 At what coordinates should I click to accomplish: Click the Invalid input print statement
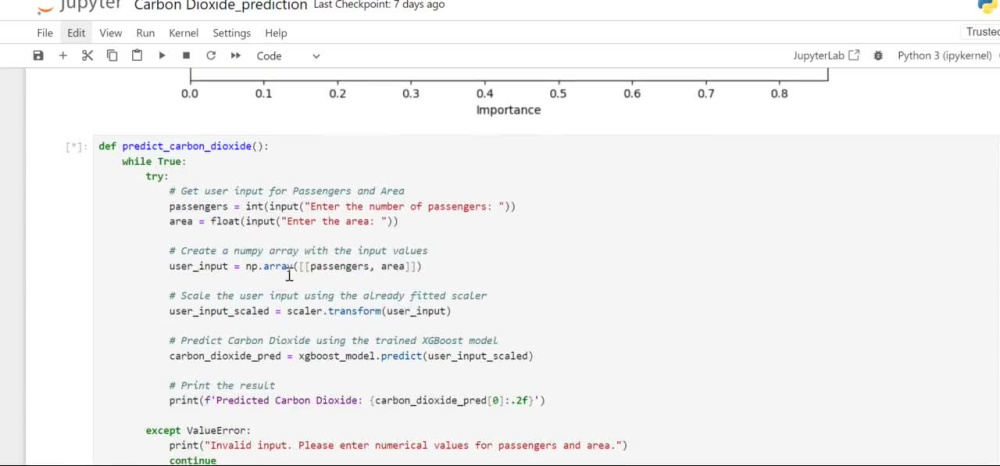point(398,445)
